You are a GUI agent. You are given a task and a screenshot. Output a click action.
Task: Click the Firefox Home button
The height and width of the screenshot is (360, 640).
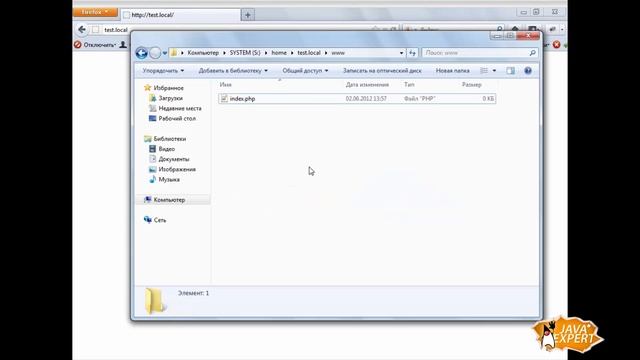[515, 29]
